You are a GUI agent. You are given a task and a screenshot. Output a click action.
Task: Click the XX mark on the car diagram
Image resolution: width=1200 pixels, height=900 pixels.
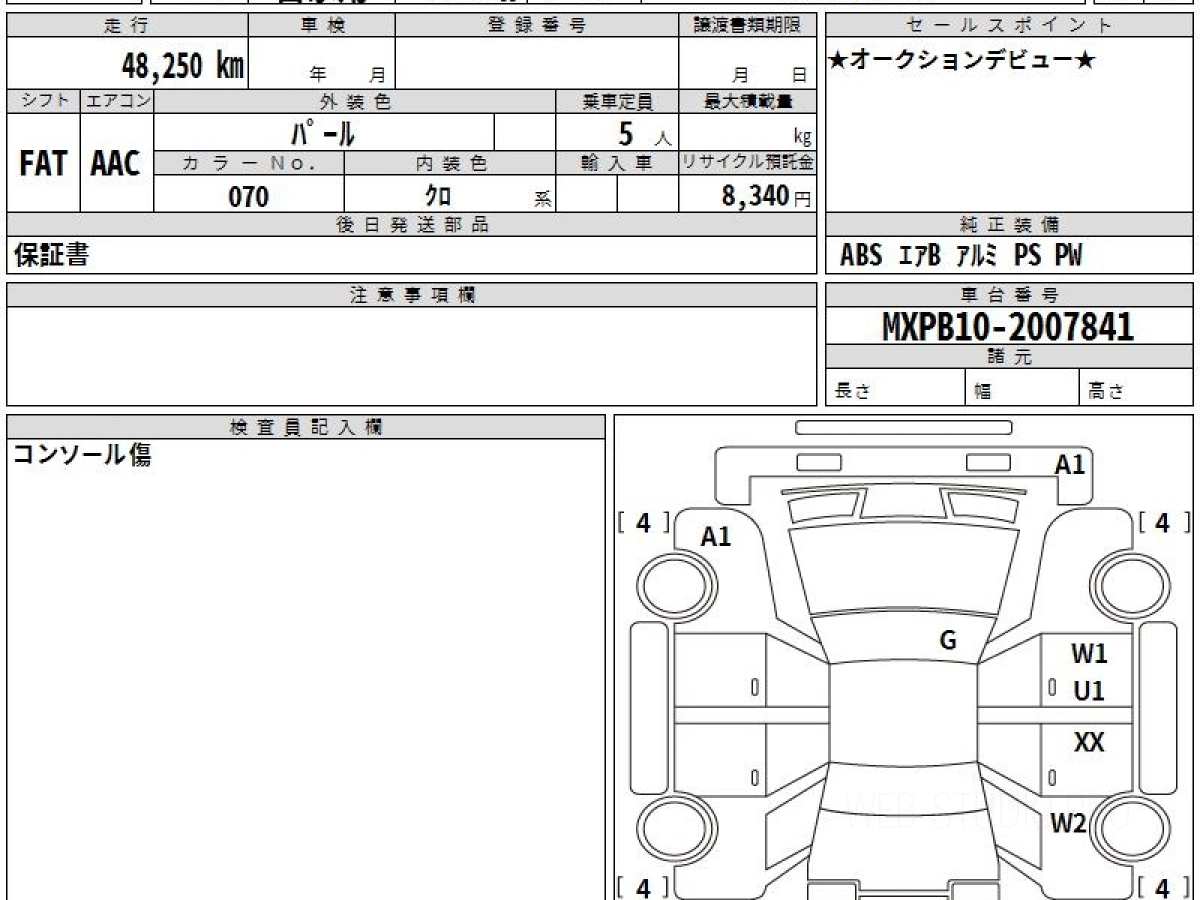(x=1089, y=743)
